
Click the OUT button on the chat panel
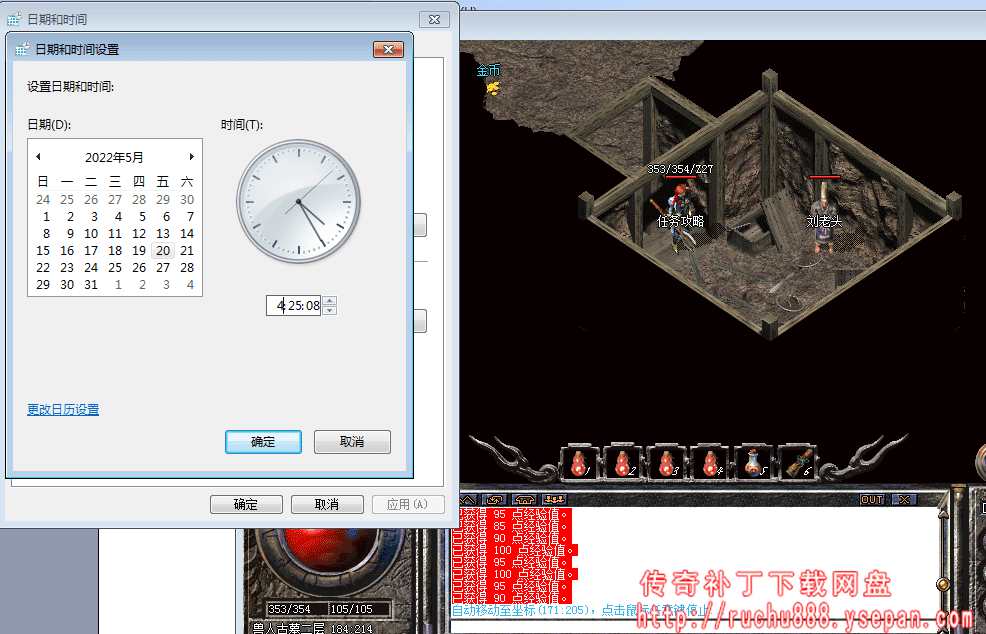click(x=872, y=499)
